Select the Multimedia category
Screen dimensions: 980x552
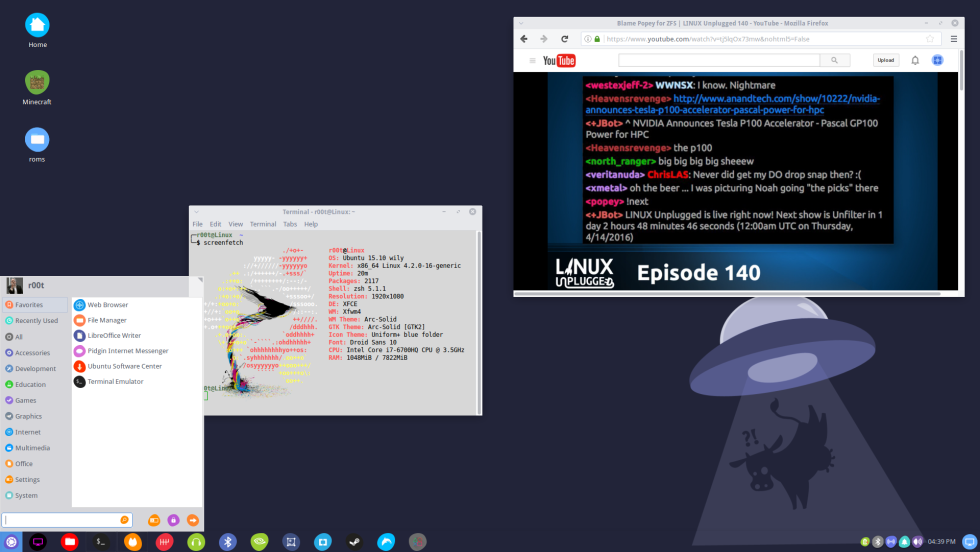tap(32, 448)
